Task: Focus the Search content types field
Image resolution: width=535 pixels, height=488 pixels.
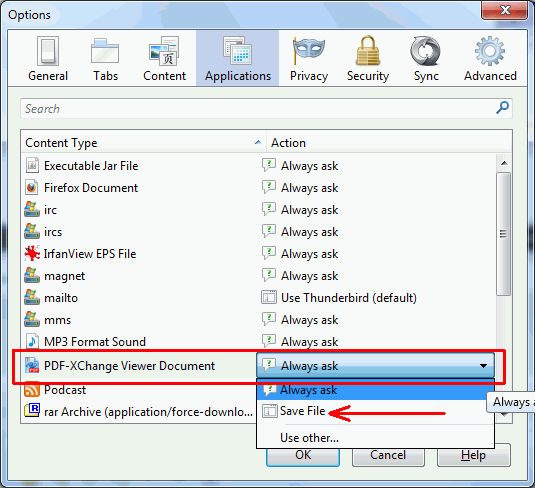Action: 266,109
